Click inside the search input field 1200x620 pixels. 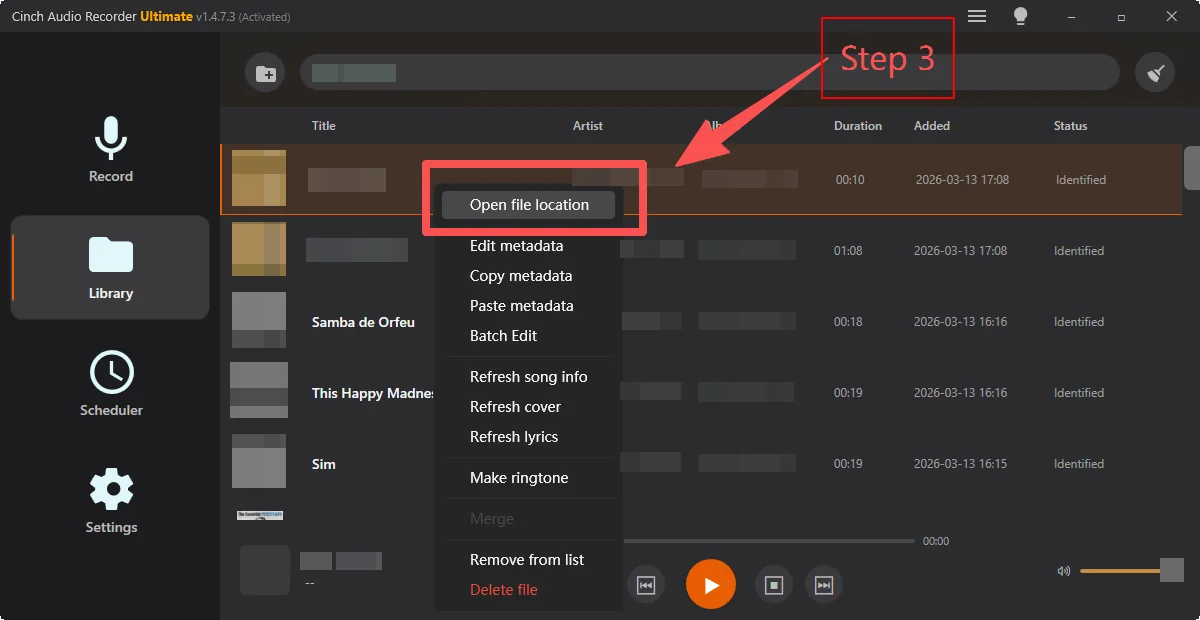point(700,71)
